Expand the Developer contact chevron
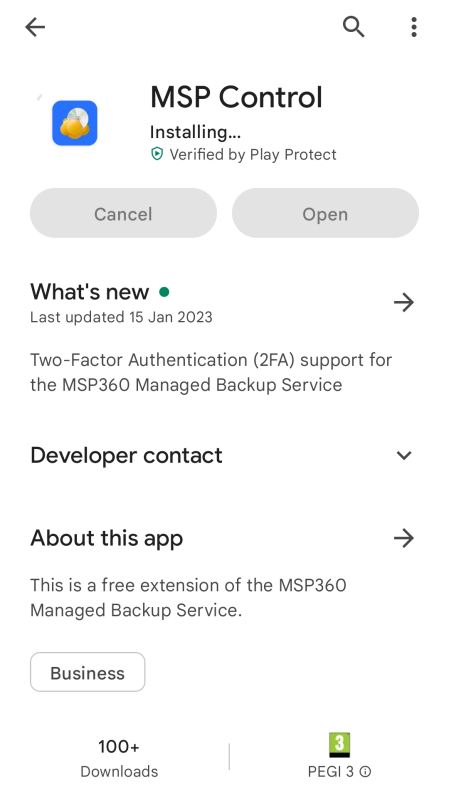The image size is (449, 800). coord(404,455)
